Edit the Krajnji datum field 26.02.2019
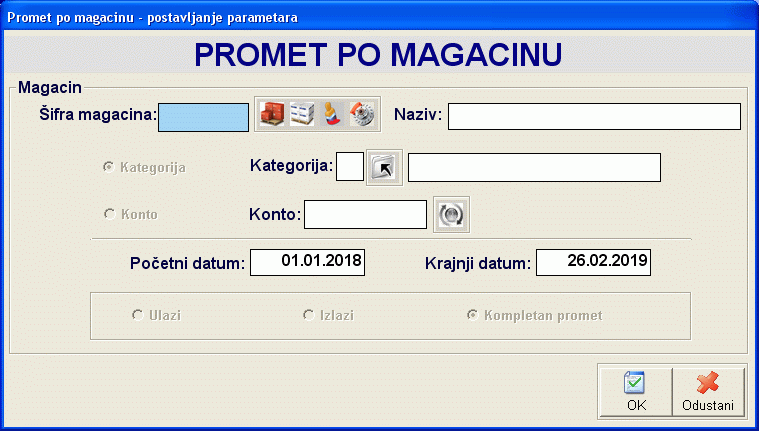The image size is (759, 431). (593, 262)
